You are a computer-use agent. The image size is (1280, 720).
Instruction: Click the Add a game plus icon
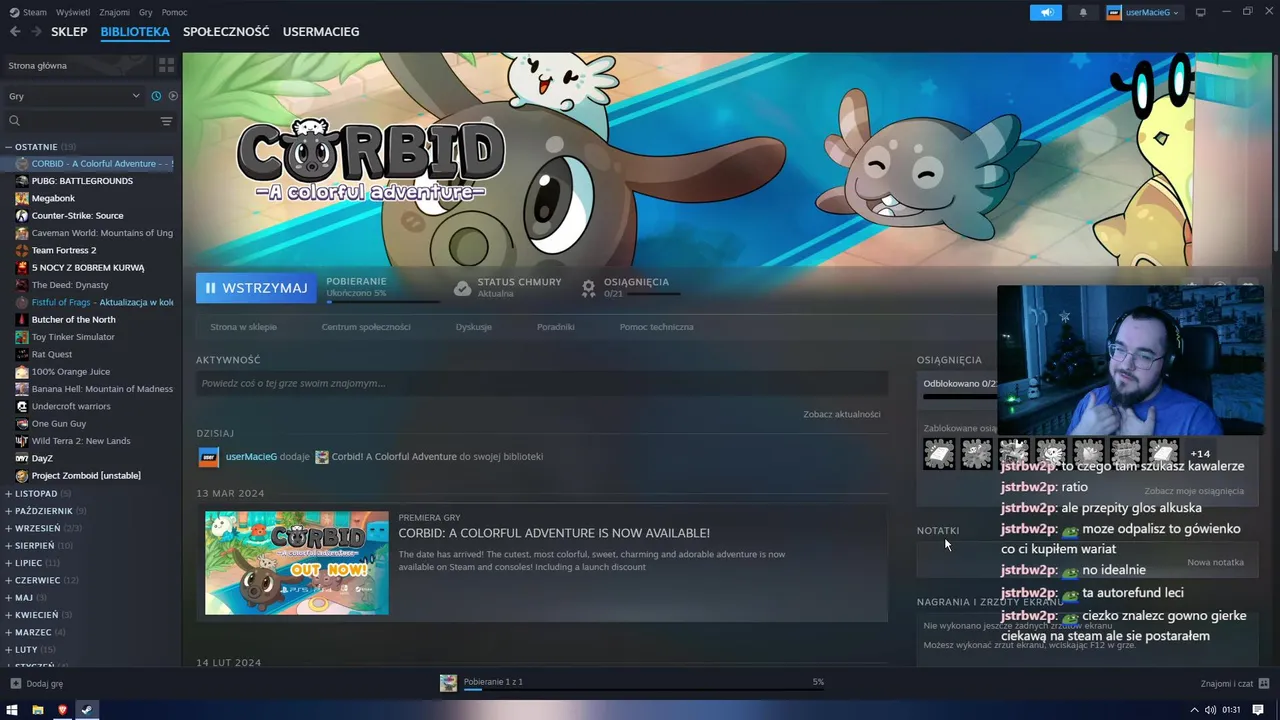pyautogui.click(x=15, y=684)
